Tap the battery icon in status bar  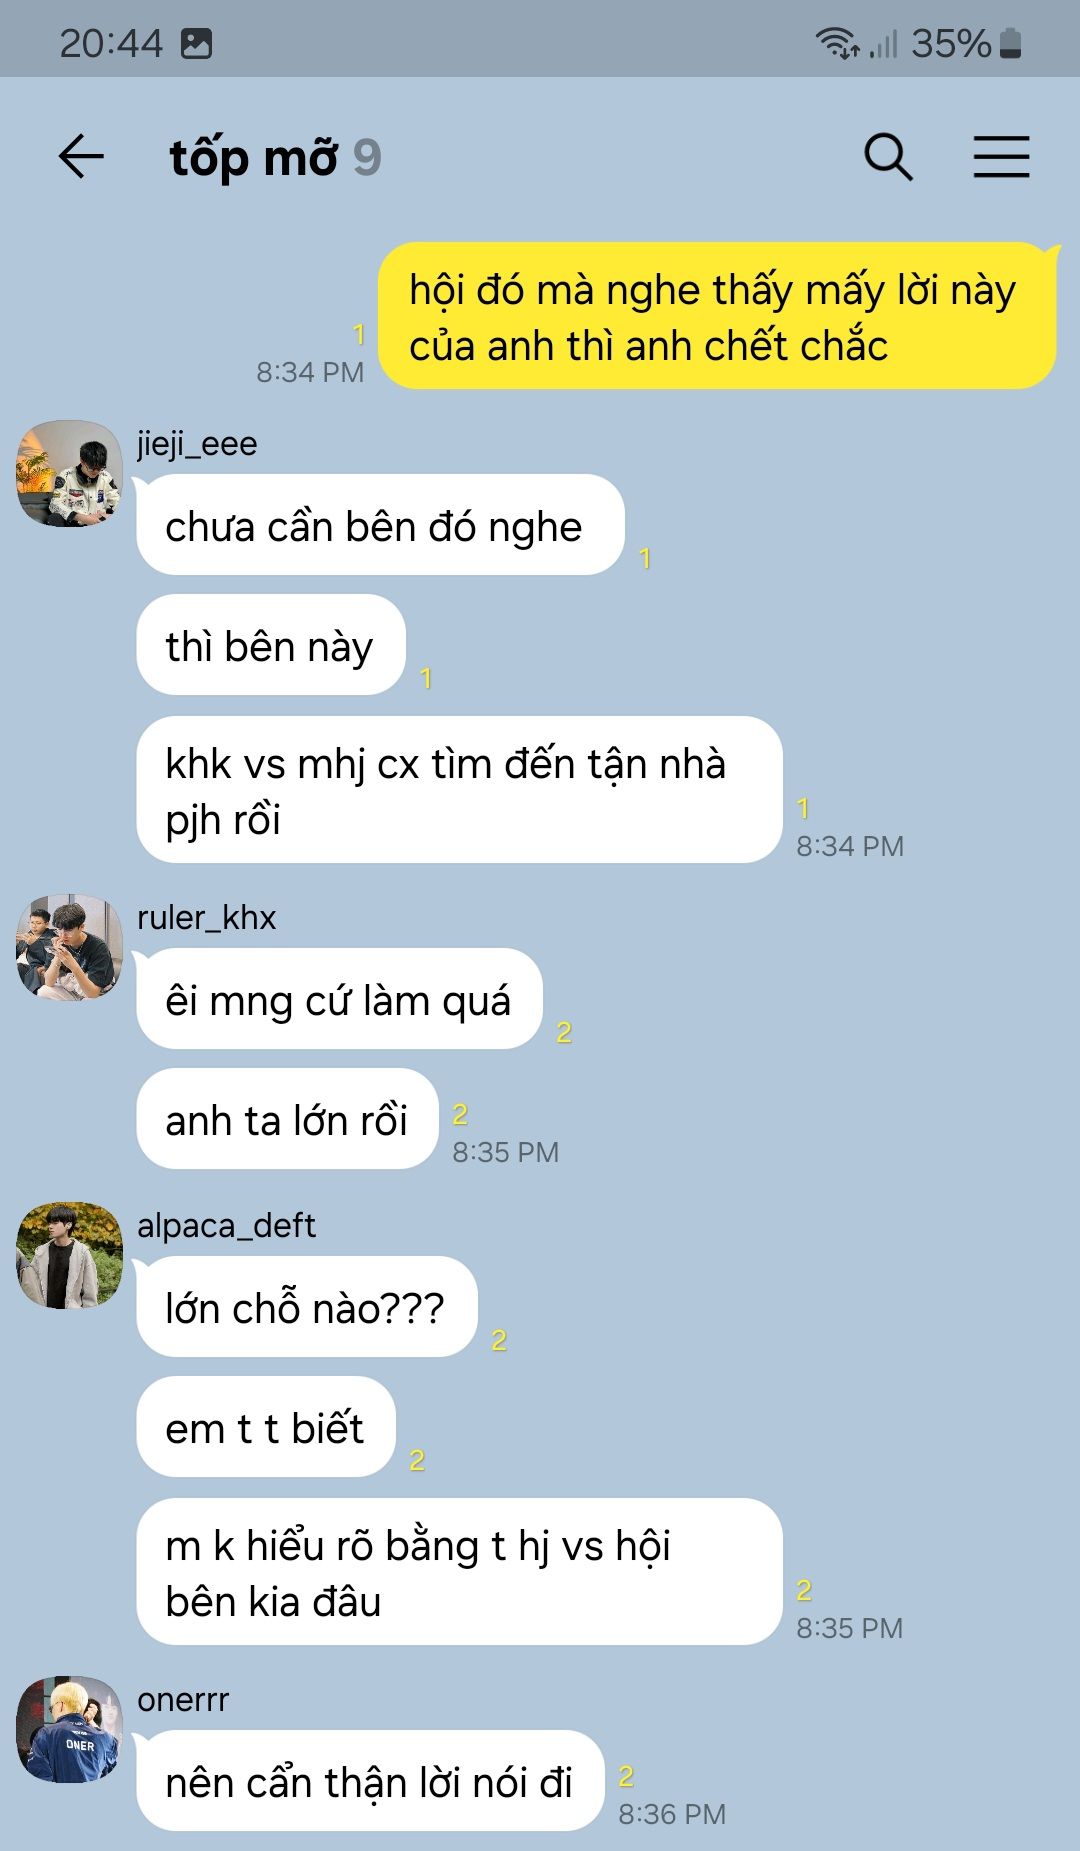(x=1011, y=43)
